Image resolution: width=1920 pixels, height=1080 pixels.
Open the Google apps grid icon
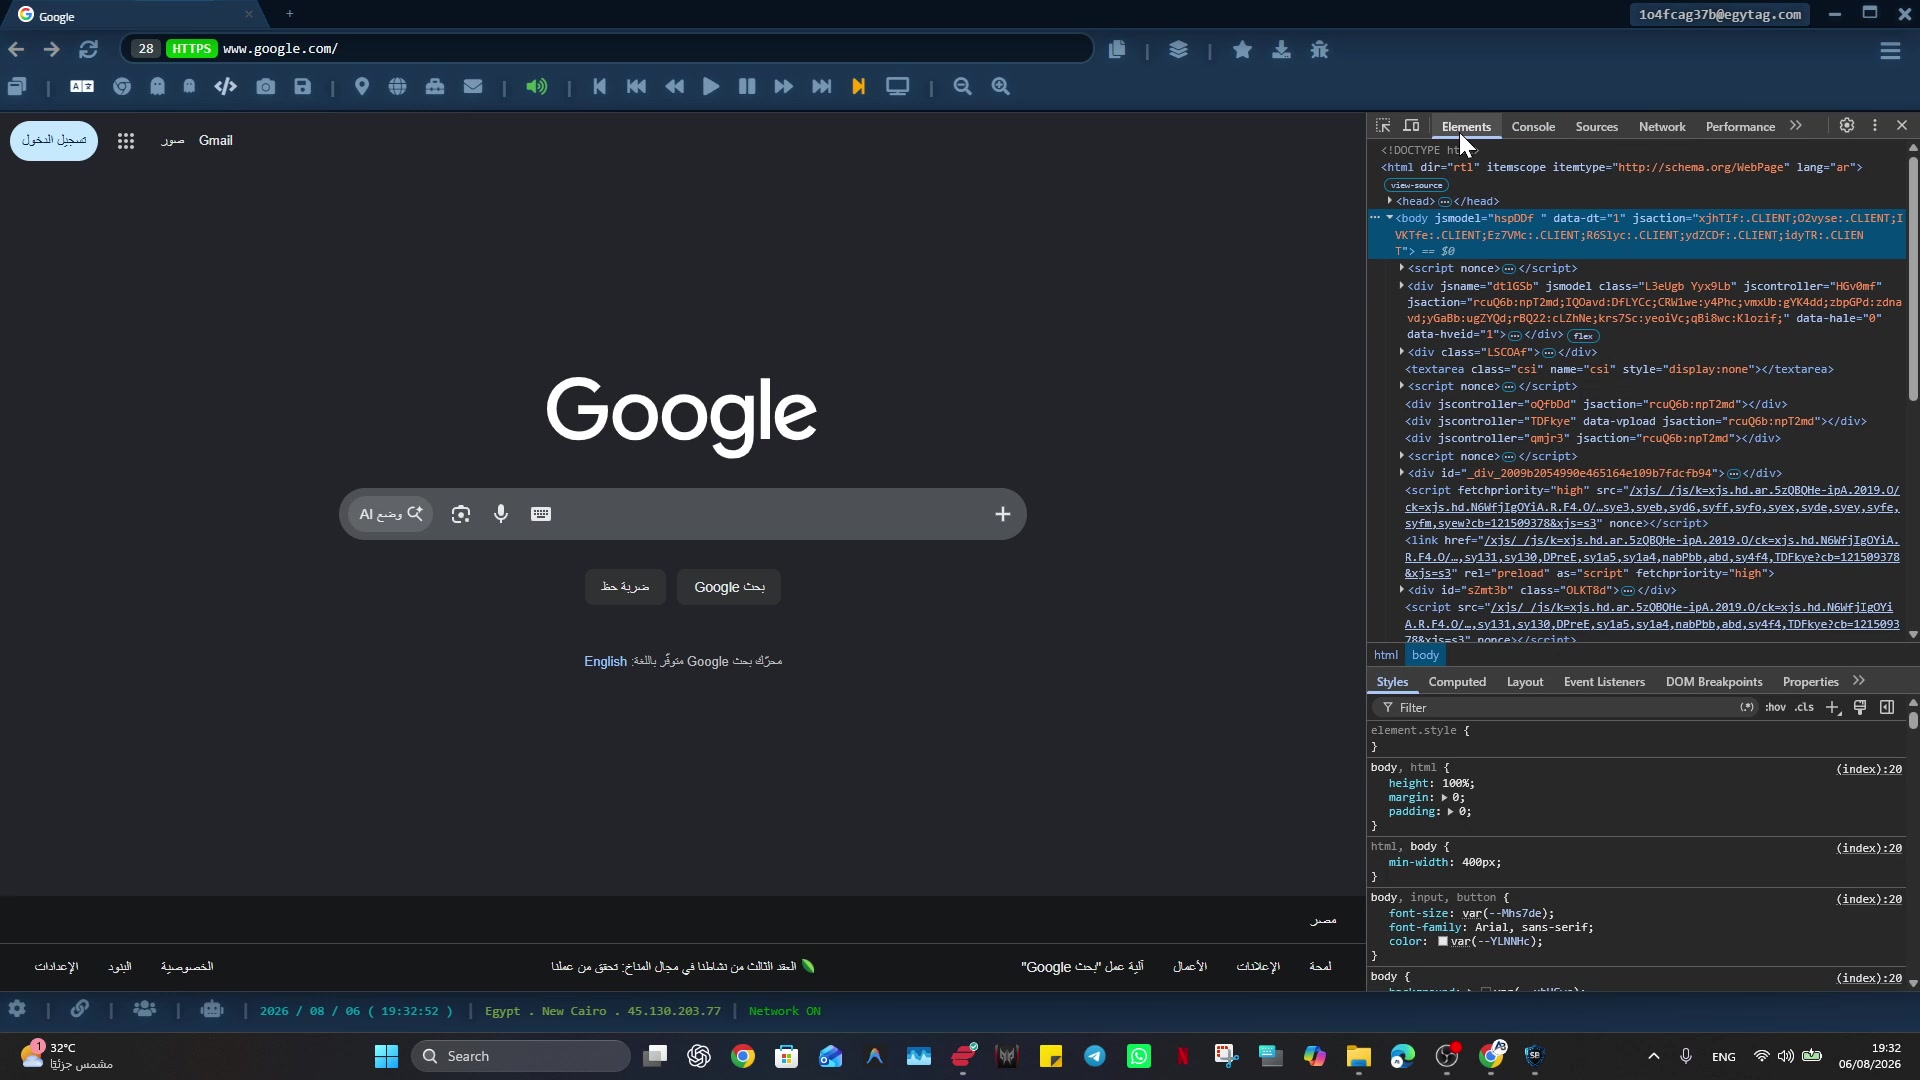[x=126, y=141]
